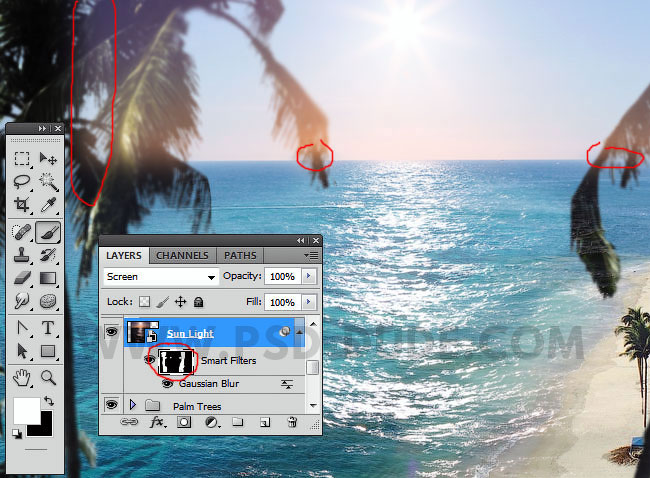
Task: Open the Opacity slider arrow
Action: 308,276
